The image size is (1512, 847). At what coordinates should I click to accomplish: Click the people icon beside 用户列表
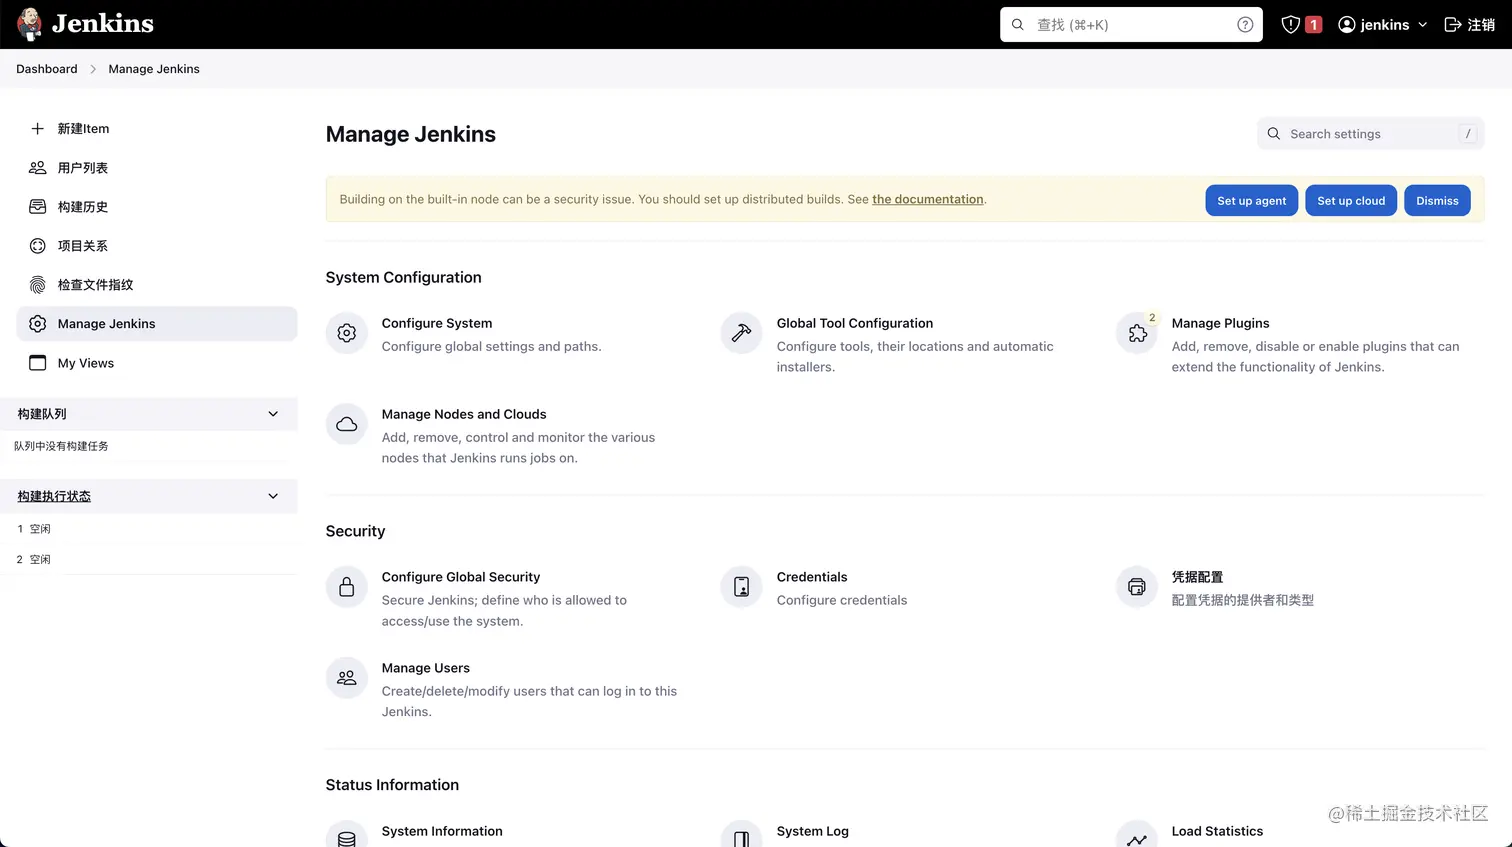point(37,168)
